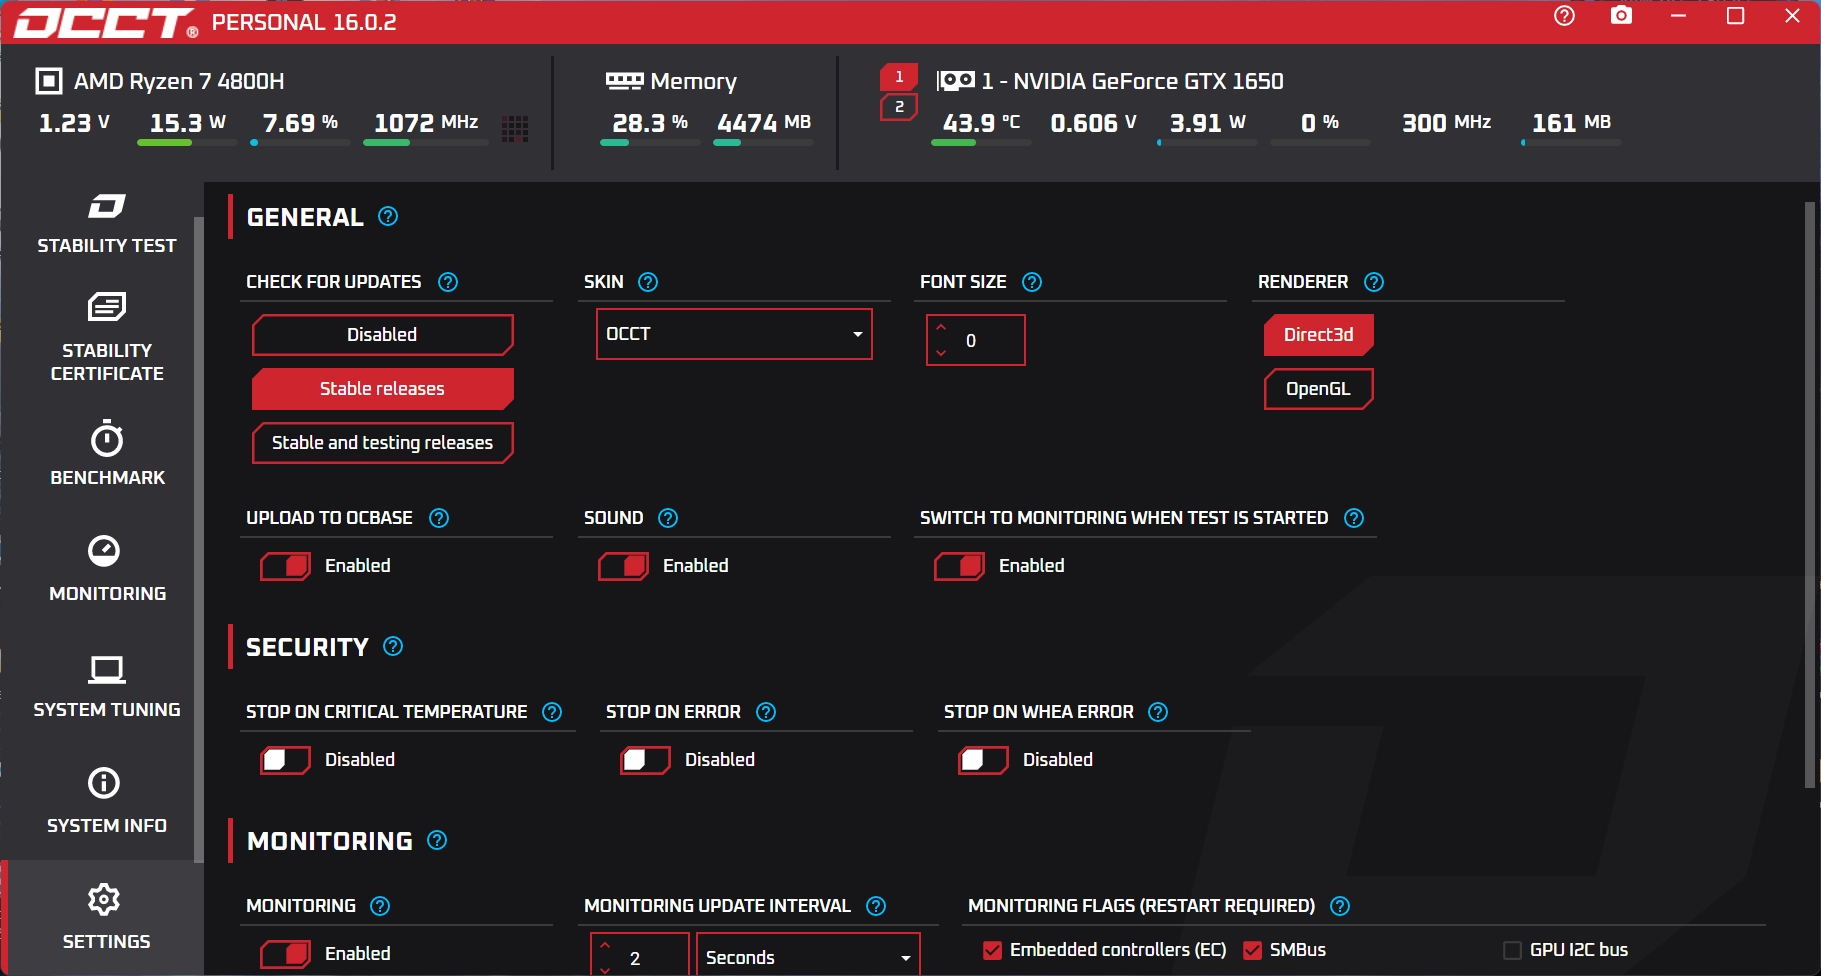Go to the Benchmark page
Screen dimensions: 1821x976
106,454
